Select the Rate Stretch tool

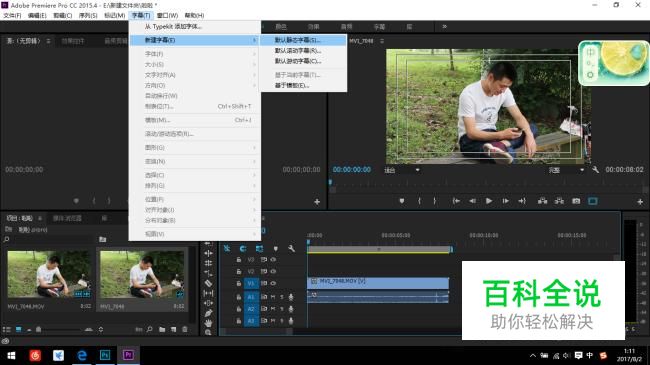point(209,273)
